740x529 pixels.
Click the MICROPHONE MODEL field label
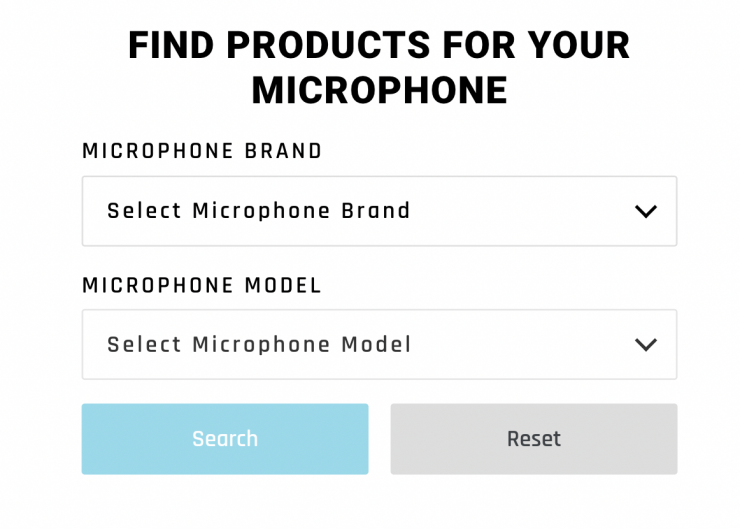pyautogui.click(x=202, y=285)
